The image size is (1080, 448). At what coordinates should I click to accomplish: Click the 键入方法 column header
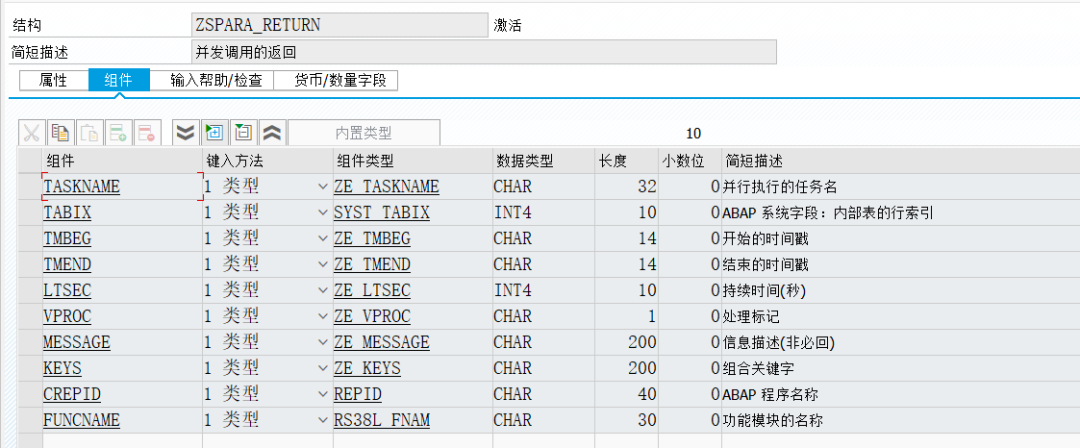267,161
